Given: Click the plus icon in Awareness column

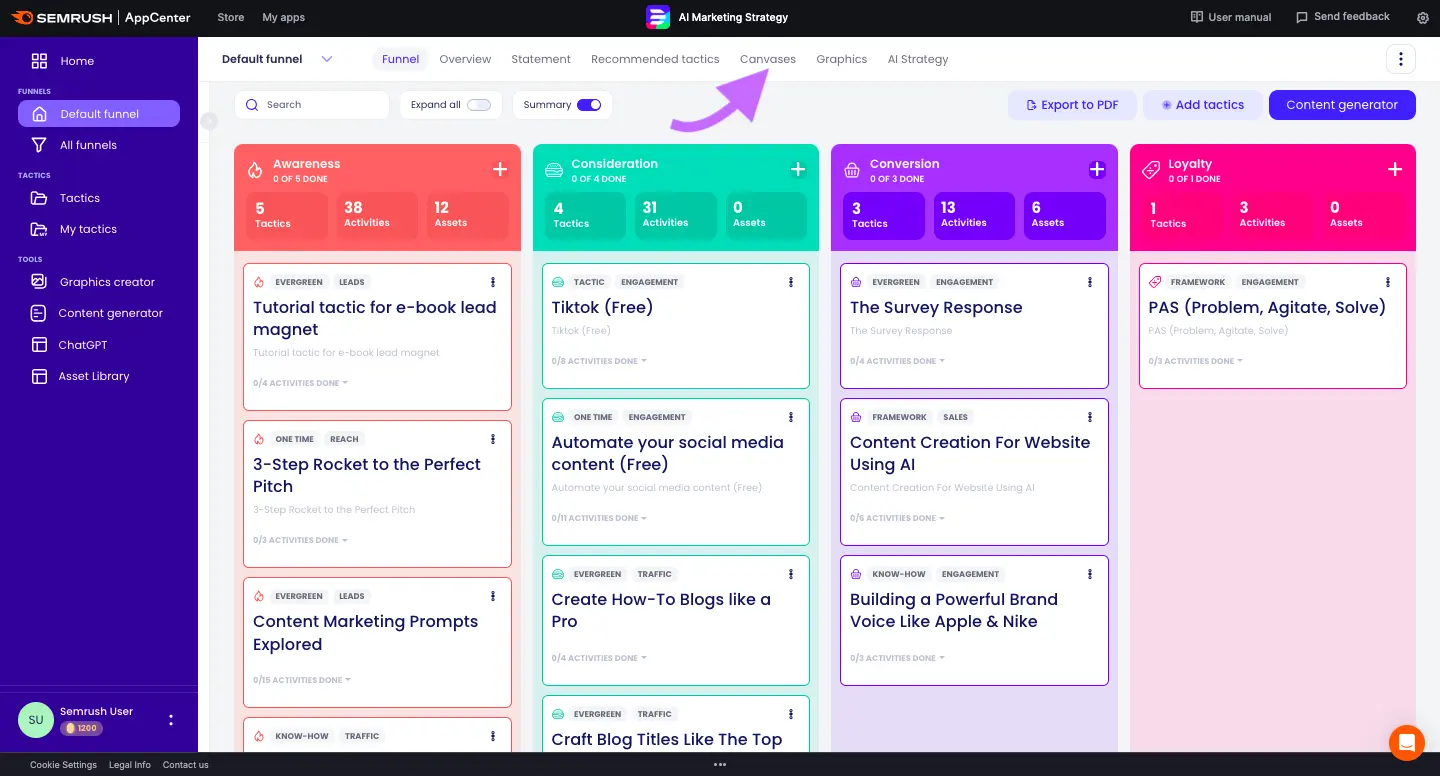Looking at the screenshot, I should (500, 170).
